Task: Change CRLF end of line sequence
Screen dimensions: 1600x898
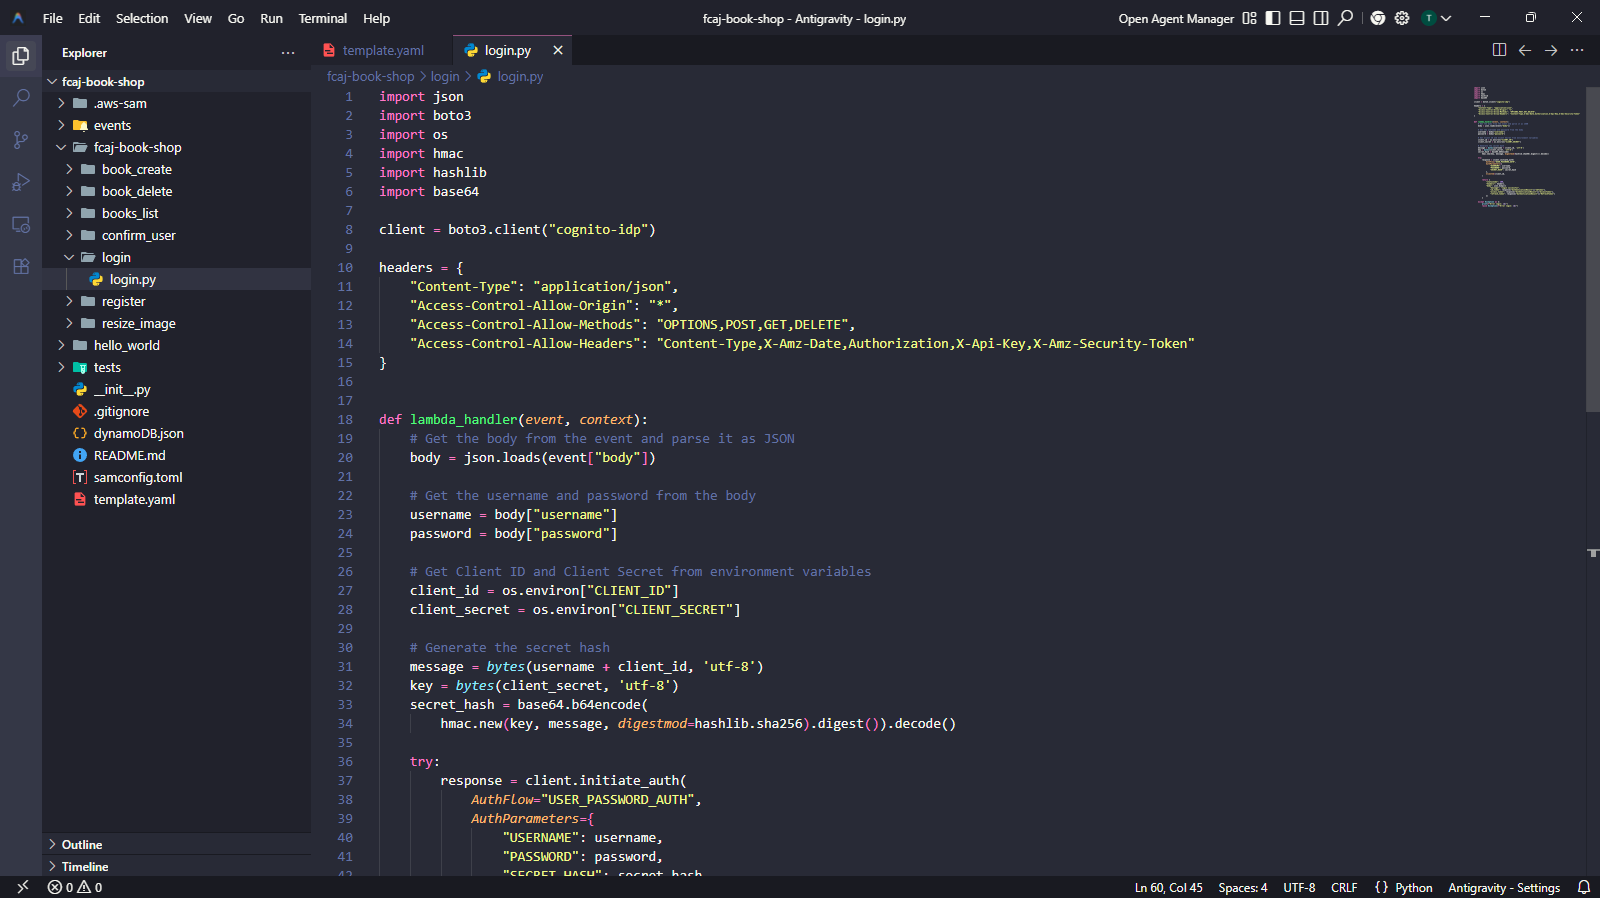Action: (1344, 887)
